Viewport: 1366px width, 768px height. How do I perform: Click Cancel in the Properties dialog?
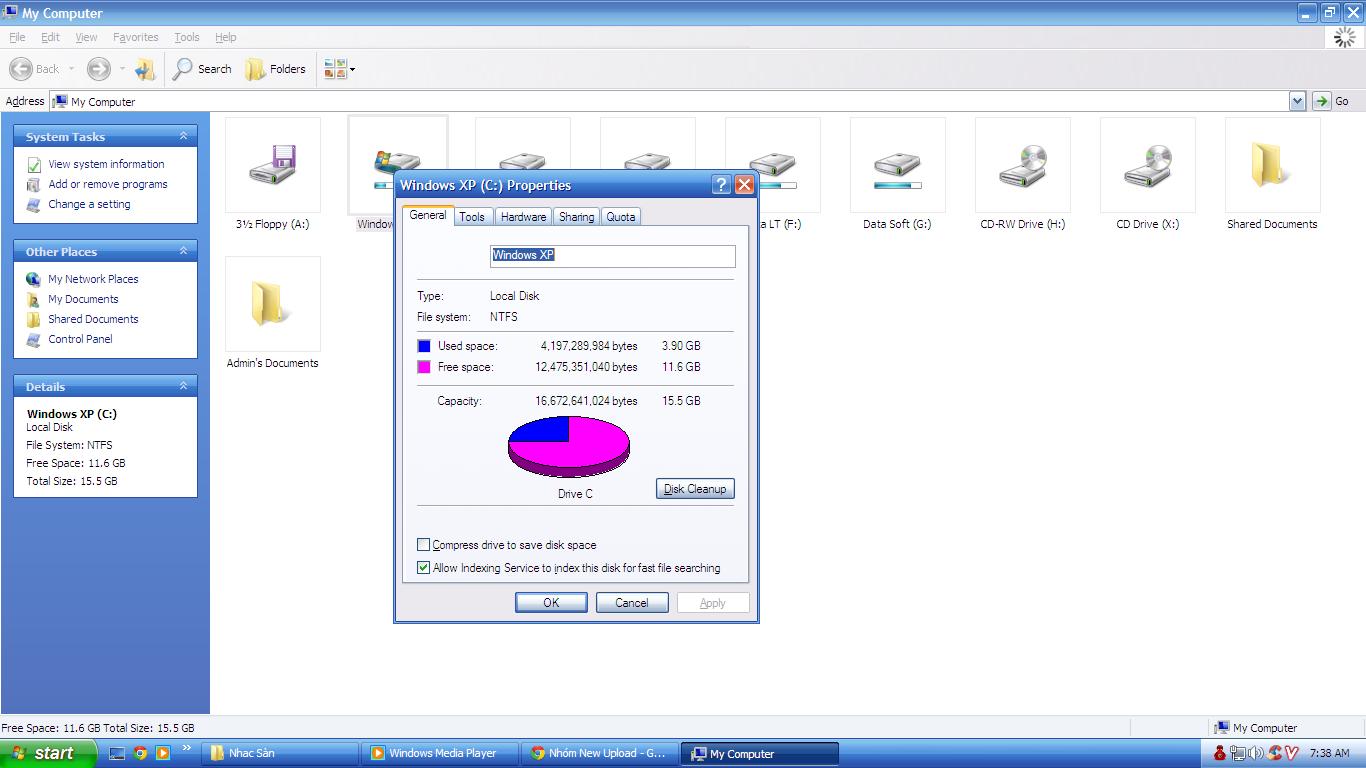[x=632, y=603]
